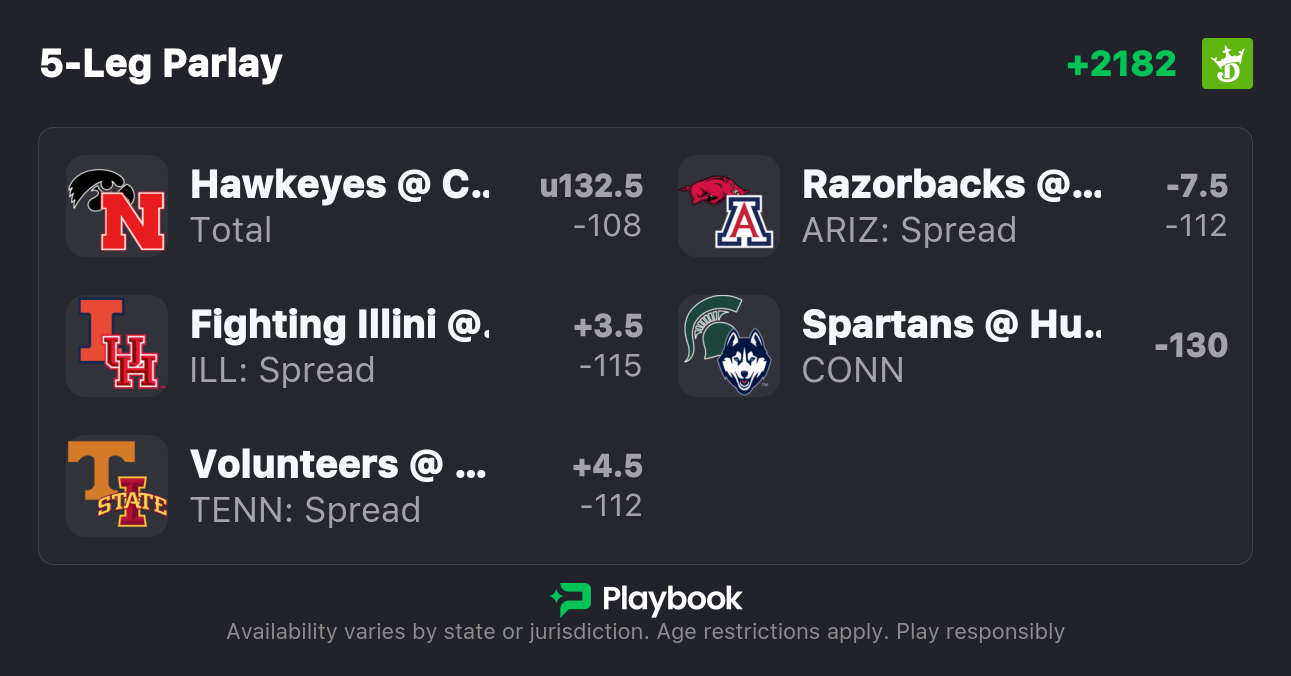Image resolution: width=1291 pixels, height=676 pixels.
Task: Click the 5-Leg Parlay heading
Action: coord(161,64)
